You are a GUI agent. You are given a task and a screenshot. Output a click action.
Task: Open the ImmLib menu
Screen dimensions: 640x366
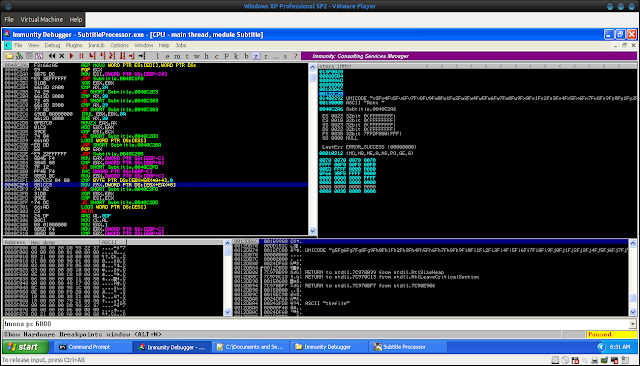point(96,45)
